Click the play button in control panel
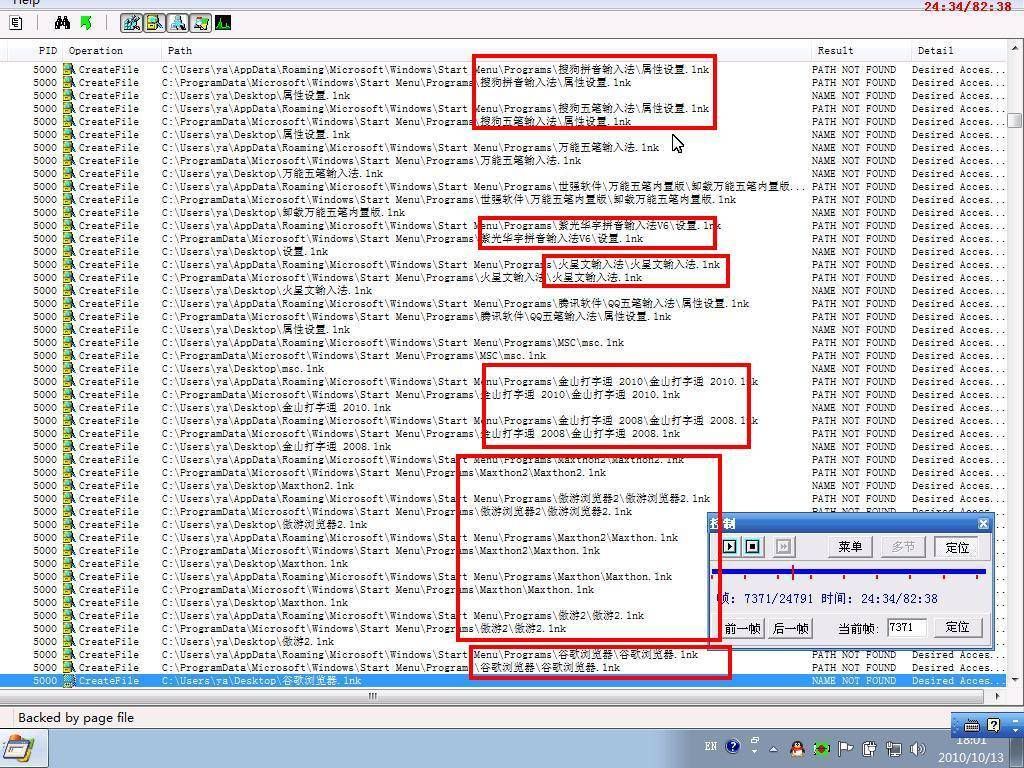The image size is (1024, 768). pyautogui.click(x=729, y=546)
